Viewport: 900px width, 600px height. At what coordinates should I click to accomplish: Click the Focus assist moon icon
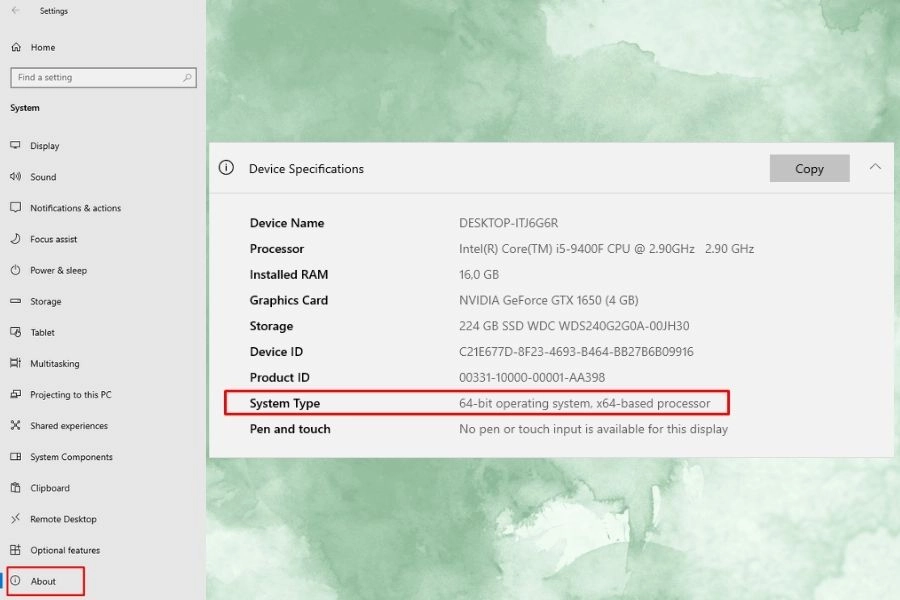point(15,238)
